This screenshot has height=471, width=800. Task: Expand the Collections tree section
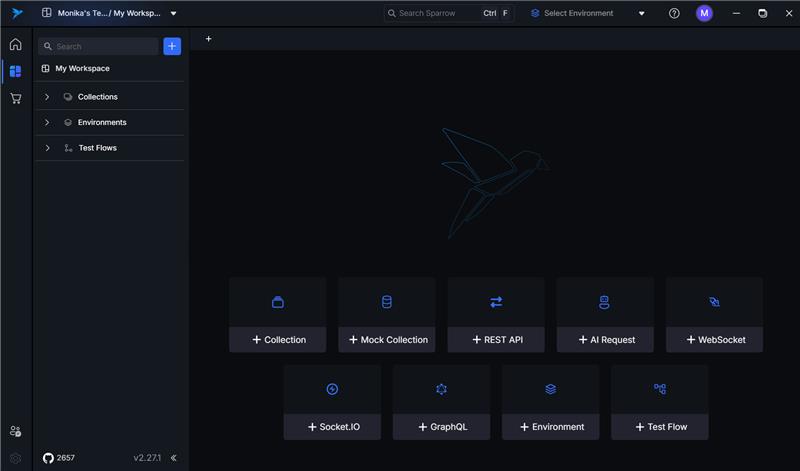click(x=47, y=96)
